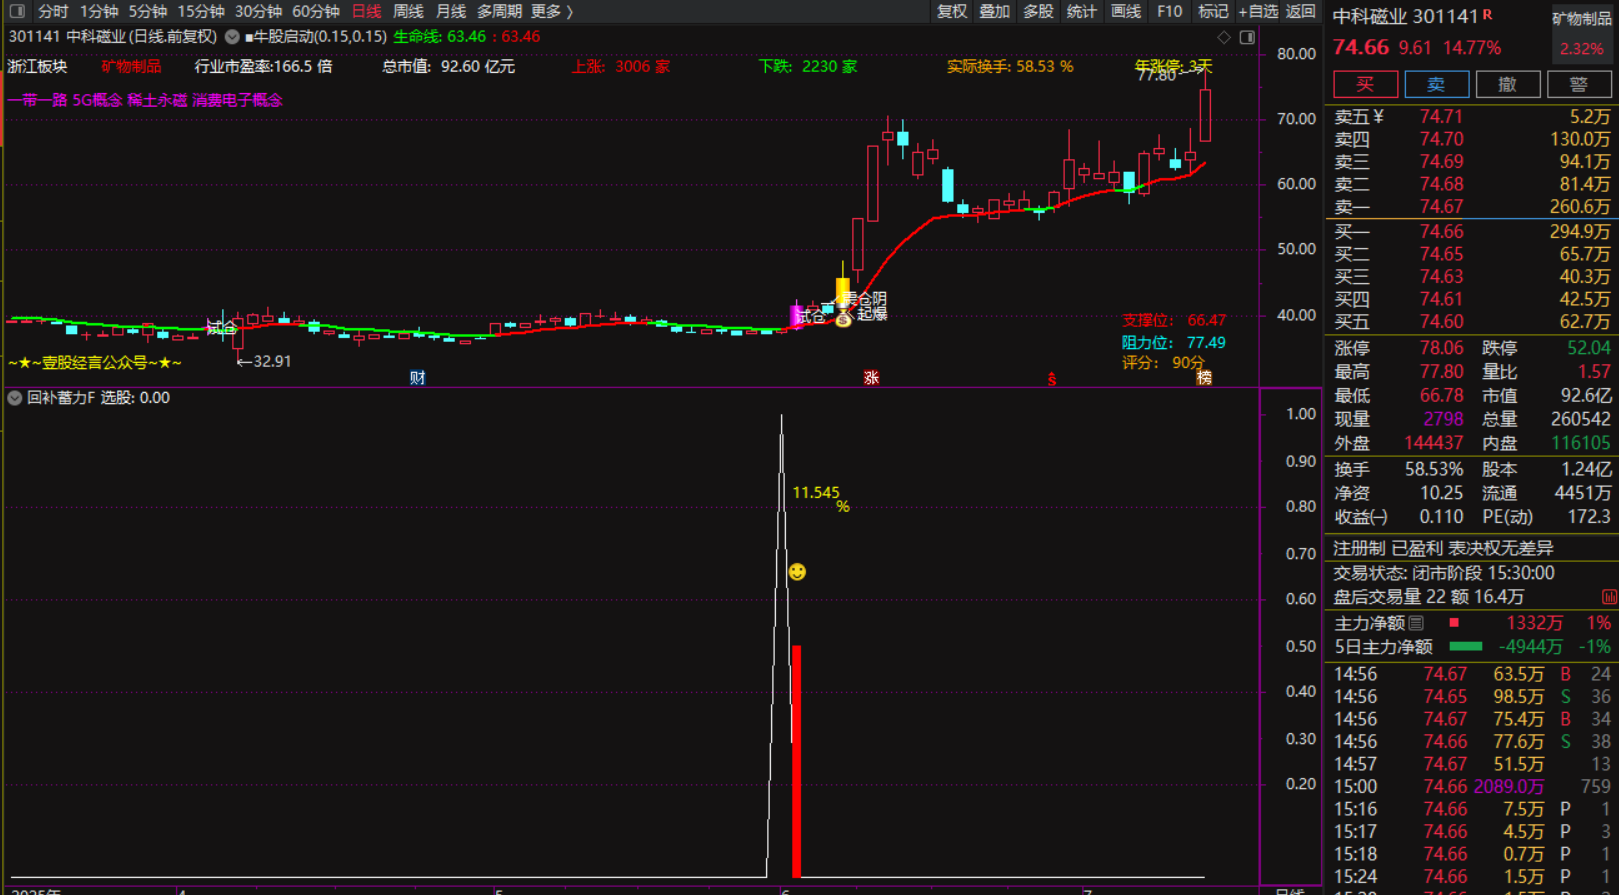Add stock via +自选 toolbar button
The width and height of the screenshot is (1619, 895).
1258,11
